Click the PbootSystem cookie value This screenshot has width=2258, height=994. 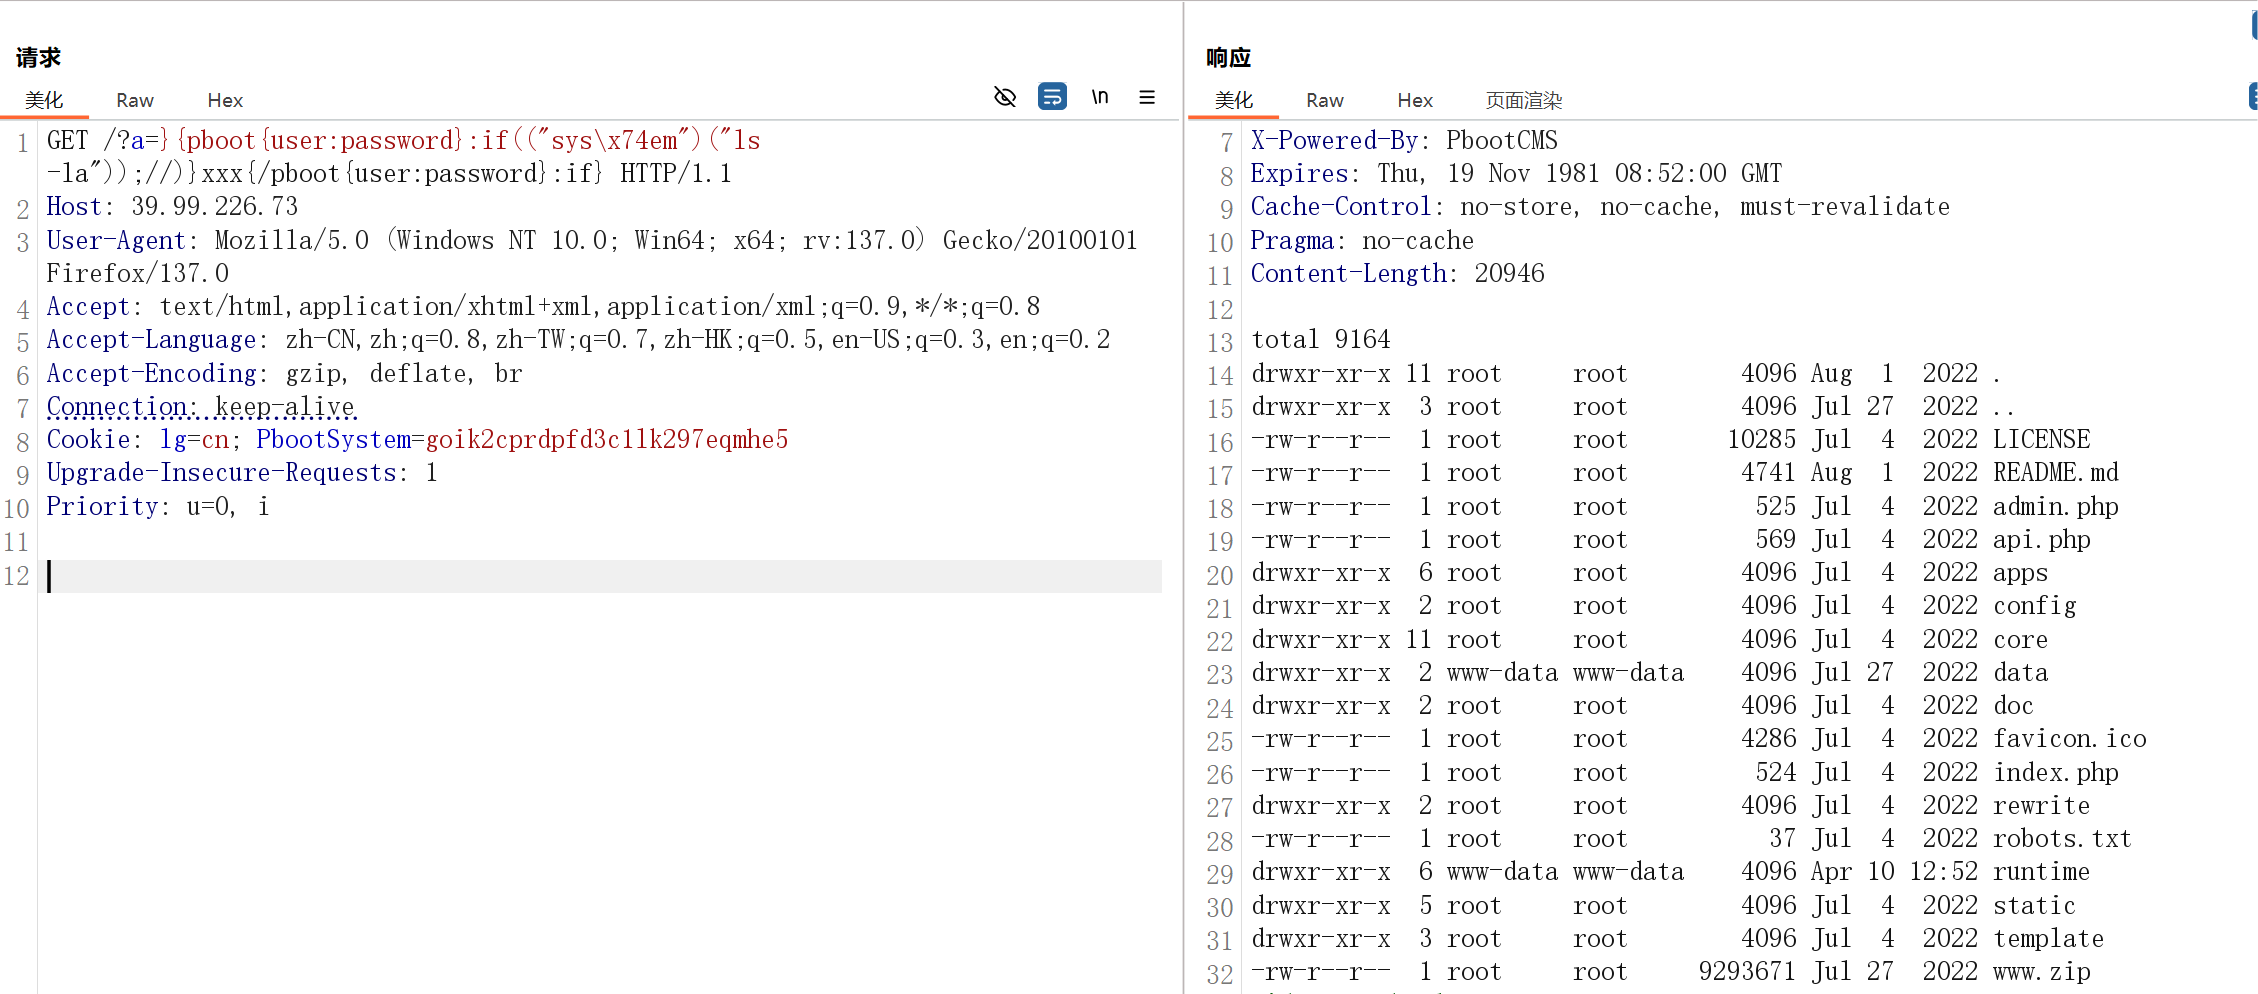point(607,440)
